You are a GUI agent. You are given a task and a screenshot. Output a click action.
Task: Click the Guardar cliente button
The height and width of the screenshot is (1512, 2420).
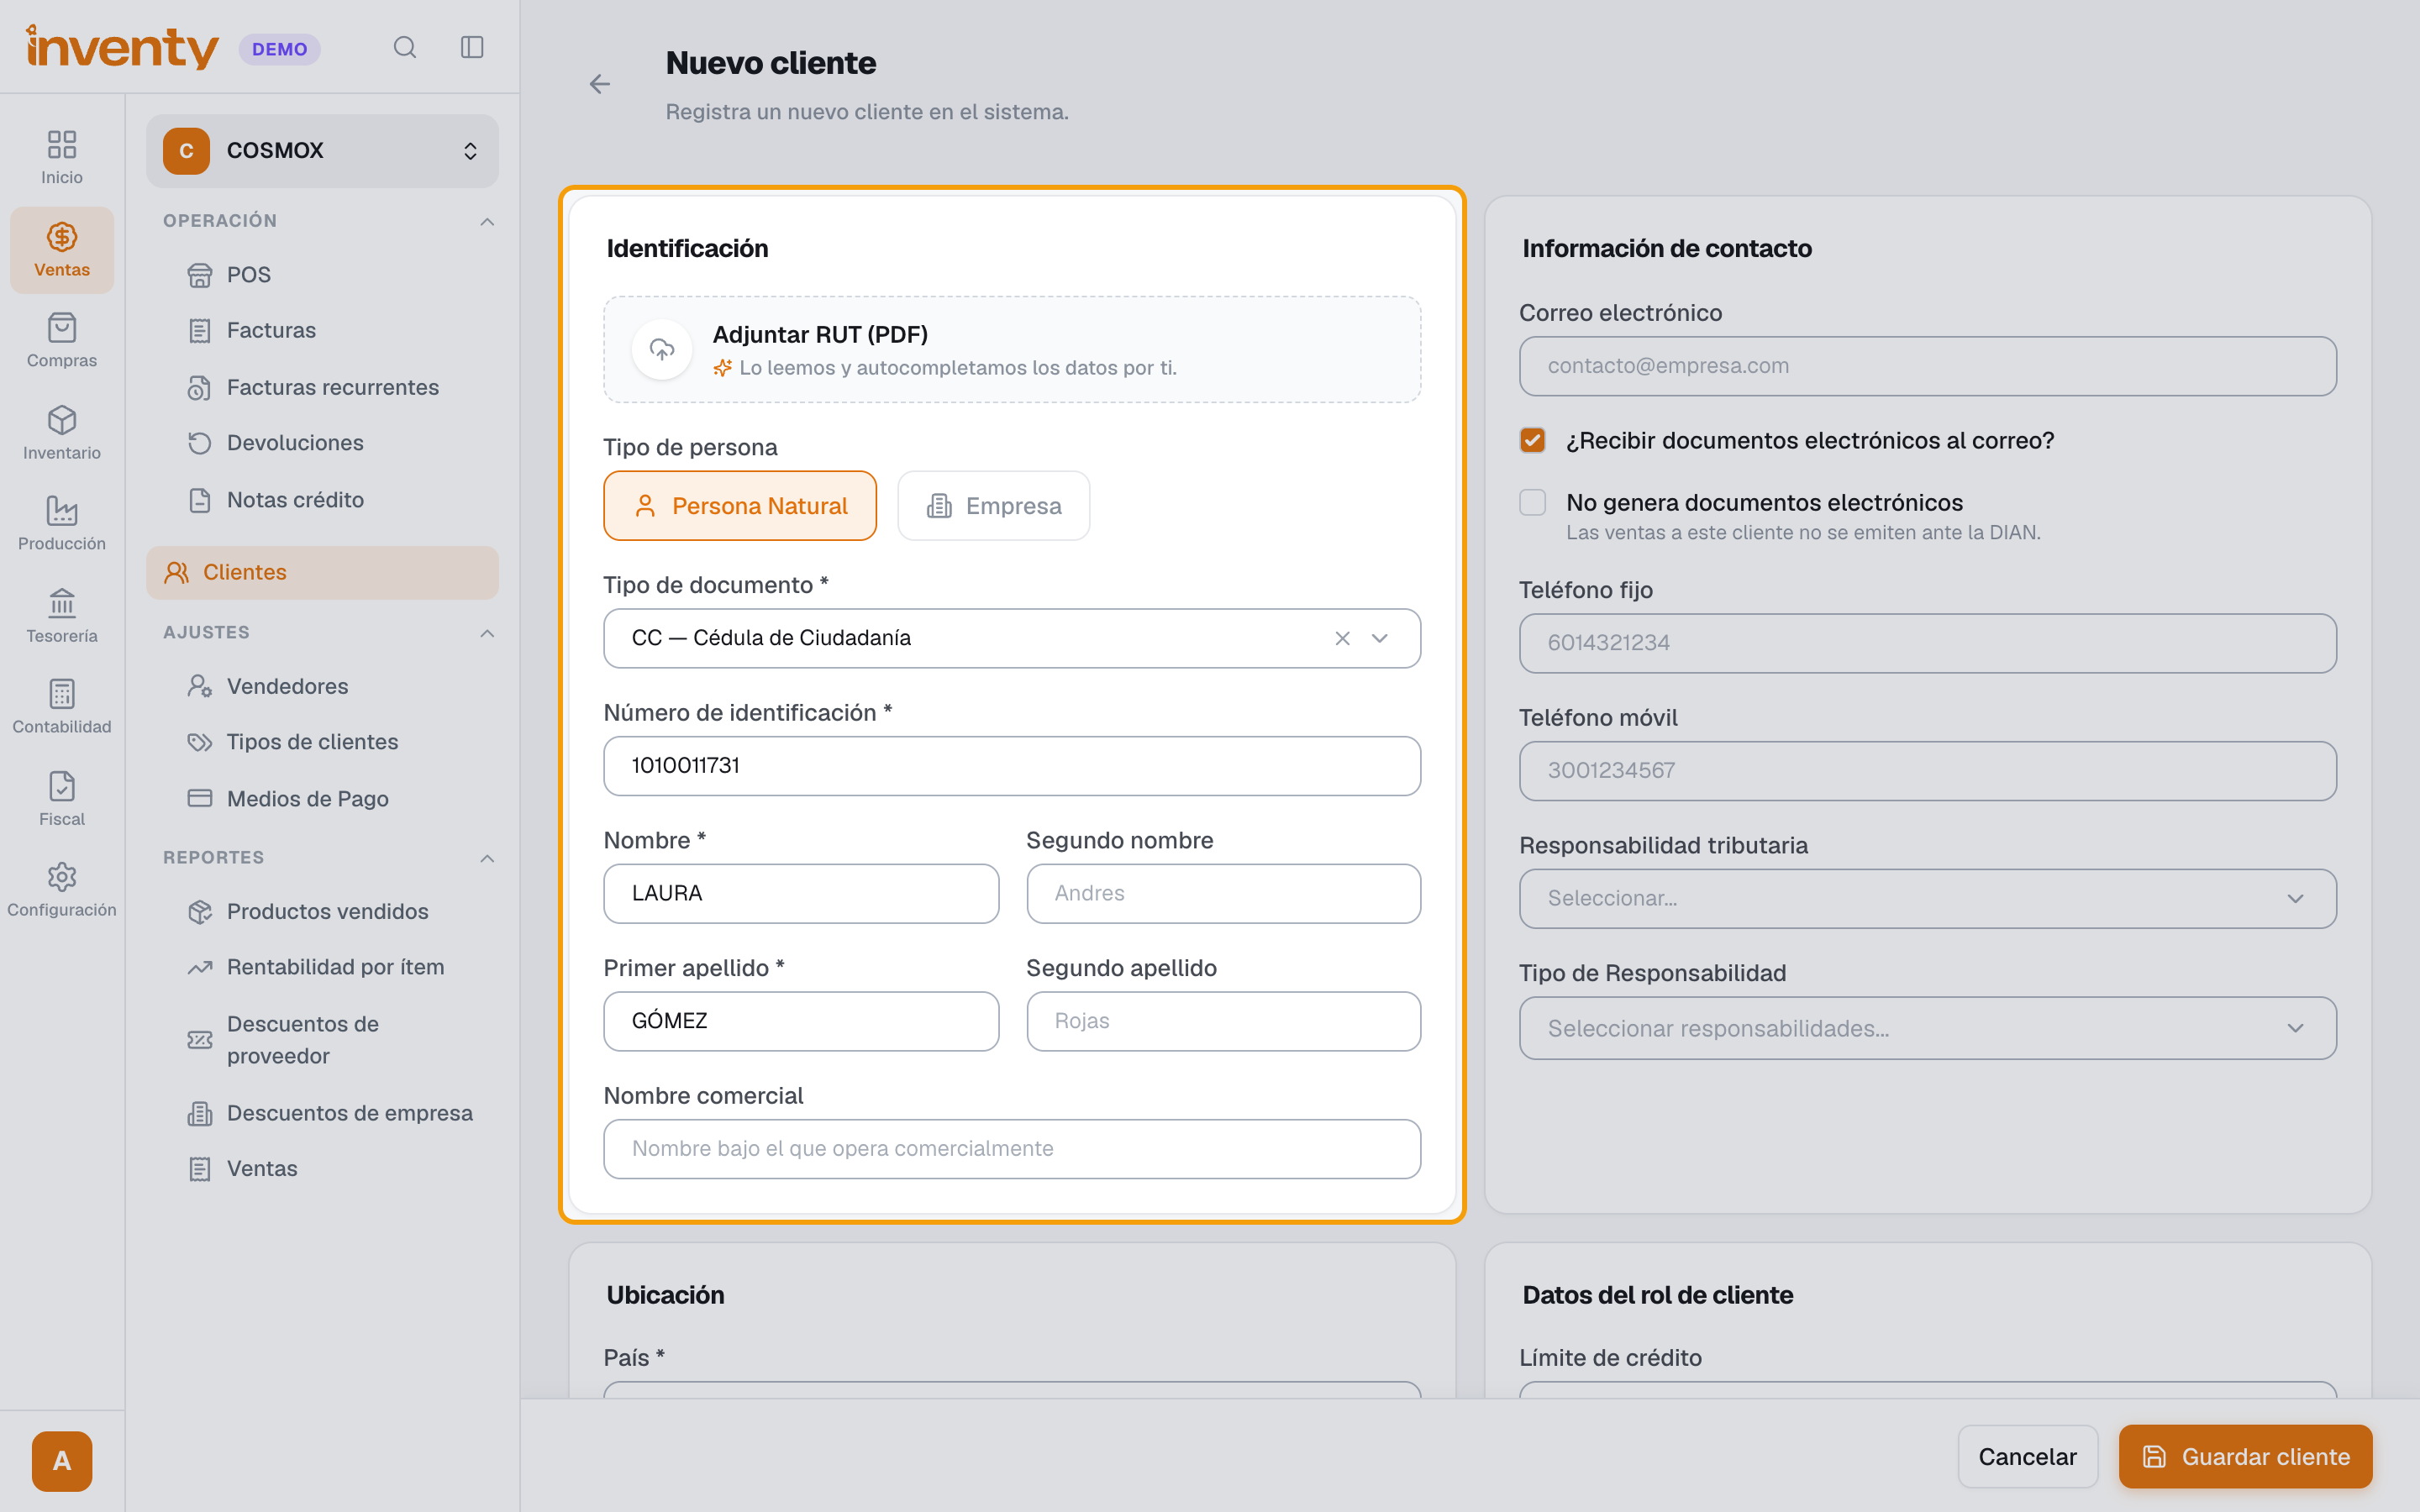[2245, 1457]
